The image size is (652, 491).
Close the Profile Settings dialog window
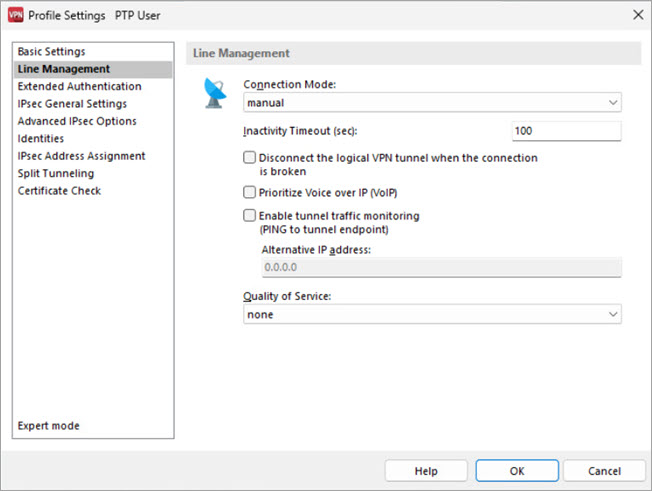tap(637, 15)
